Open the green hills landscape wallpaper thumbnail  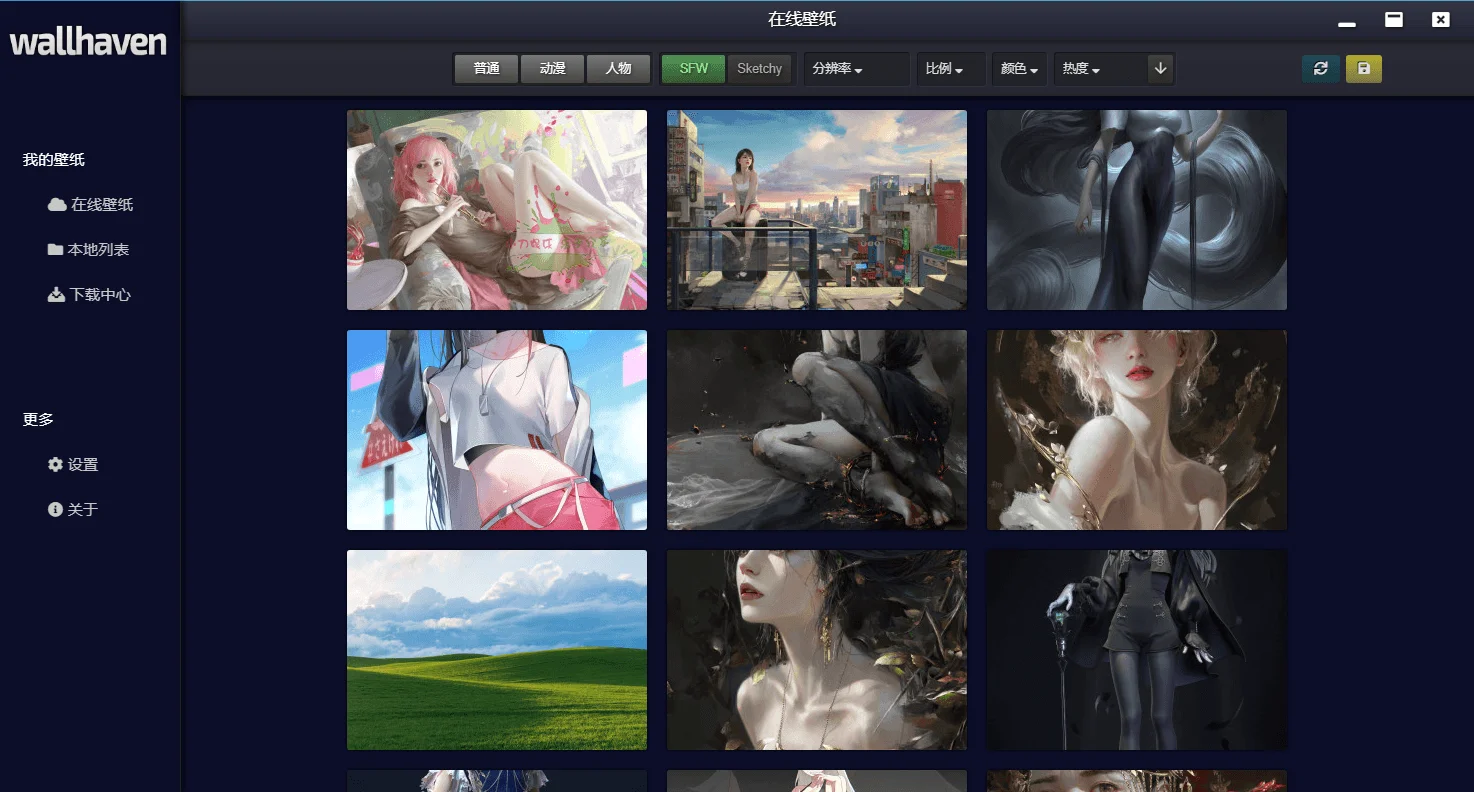[x=496, y=650]
